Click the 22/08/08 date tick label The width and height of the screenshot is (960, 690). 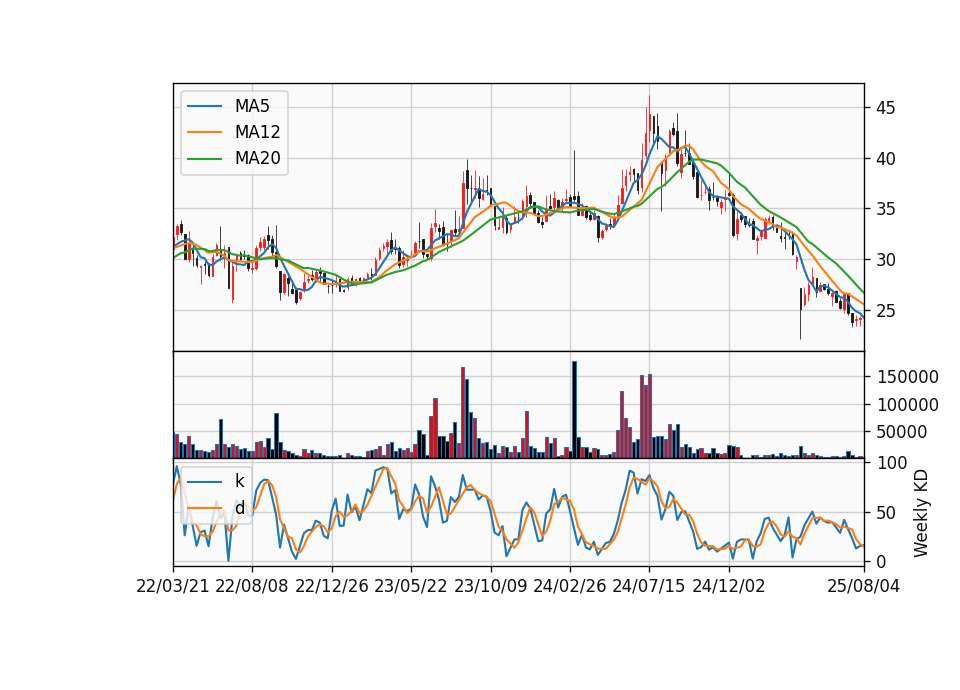tap(252, 586)
